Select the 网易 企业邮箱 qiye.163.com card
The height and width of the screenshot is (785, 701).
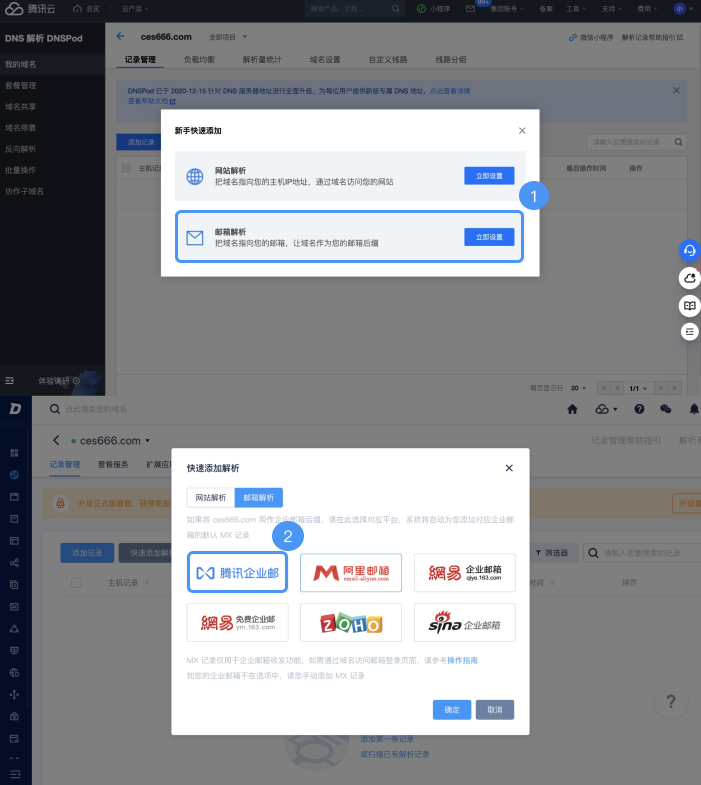coord(465,573)
